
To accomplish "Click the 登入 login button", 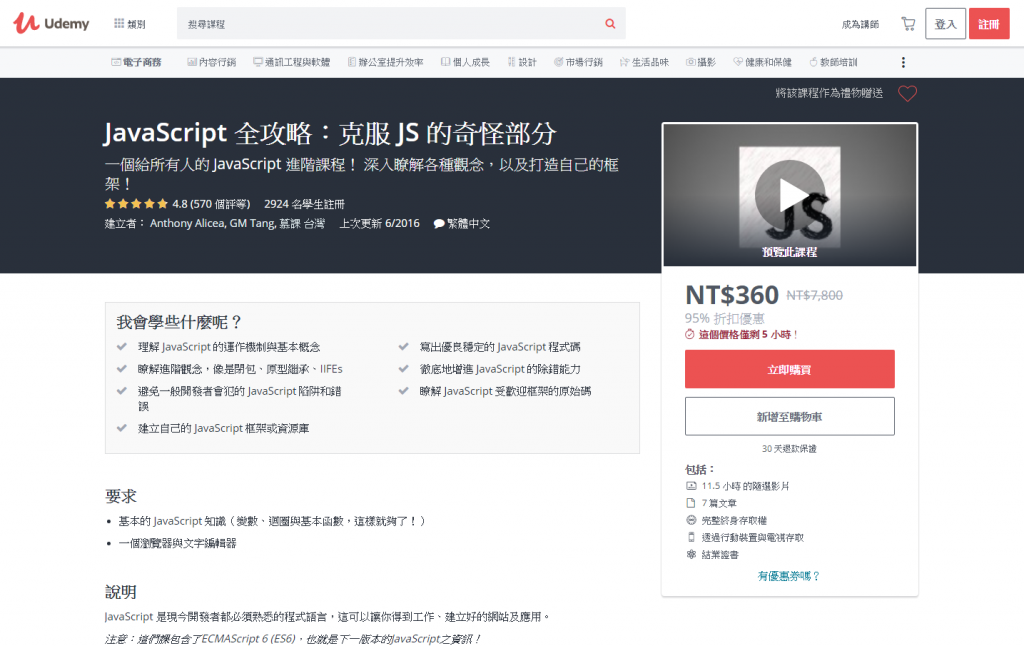I will pos(945,24).
